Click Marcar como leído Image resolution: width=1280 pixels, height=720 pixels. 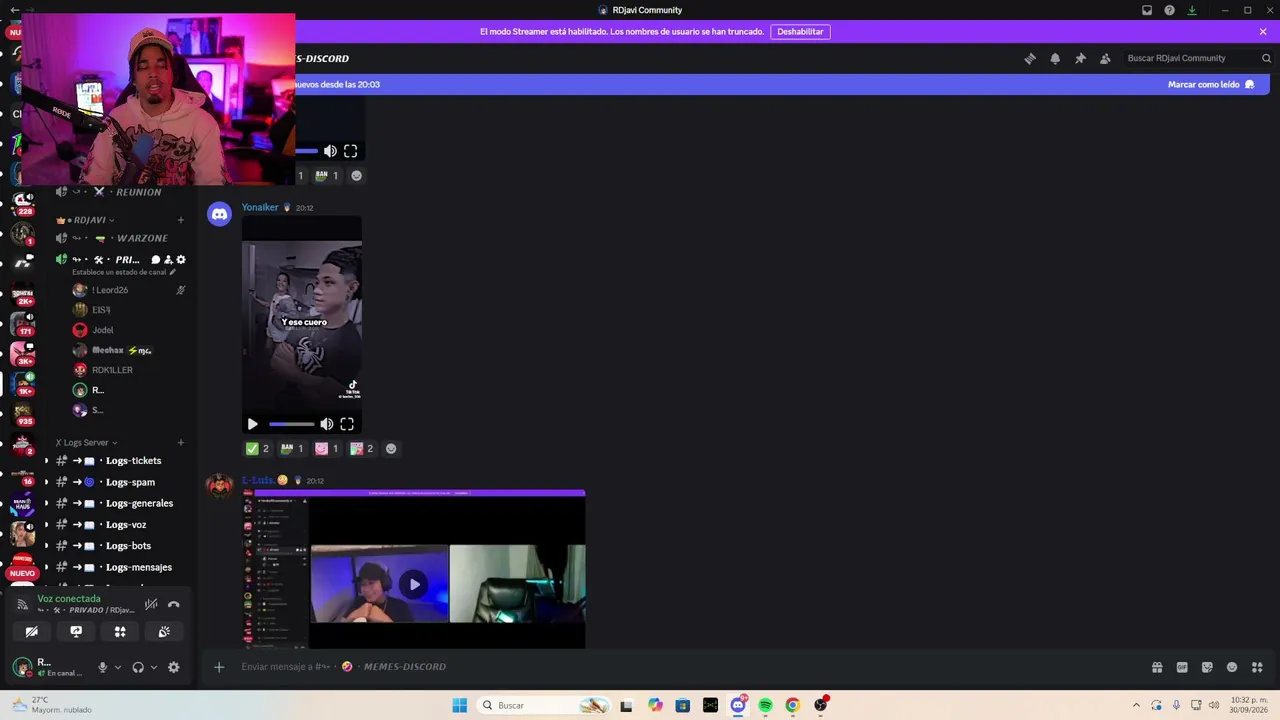coord(1210,85)
